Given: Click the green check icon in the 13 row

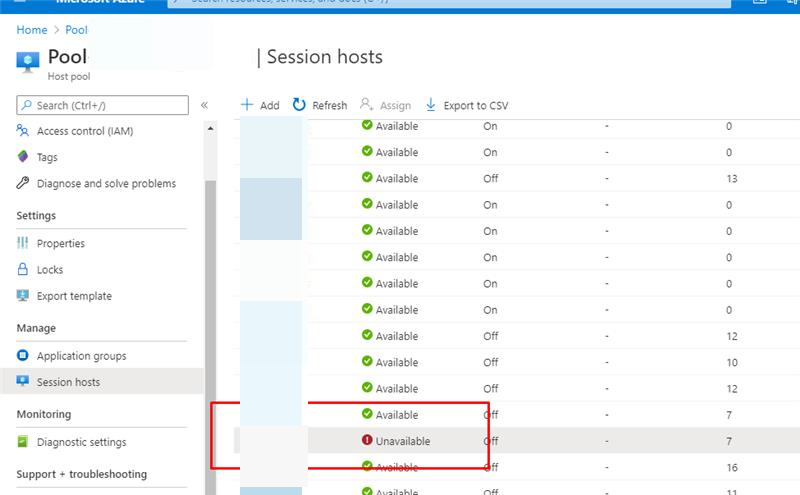Looking at the screenshot, I should coord(367,177).
